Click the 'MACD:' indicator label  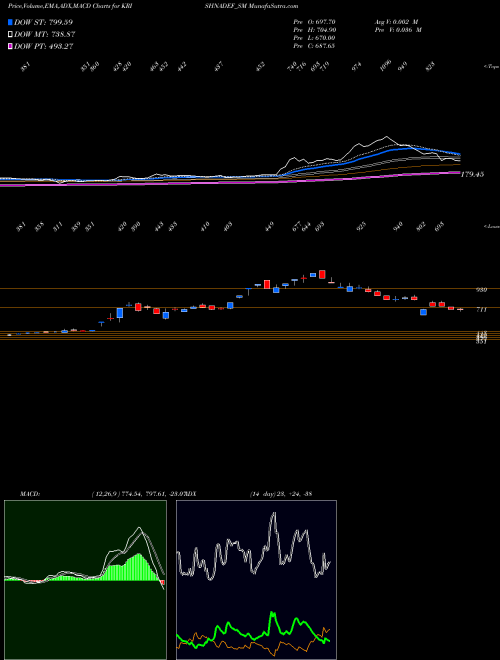(30, 494)
